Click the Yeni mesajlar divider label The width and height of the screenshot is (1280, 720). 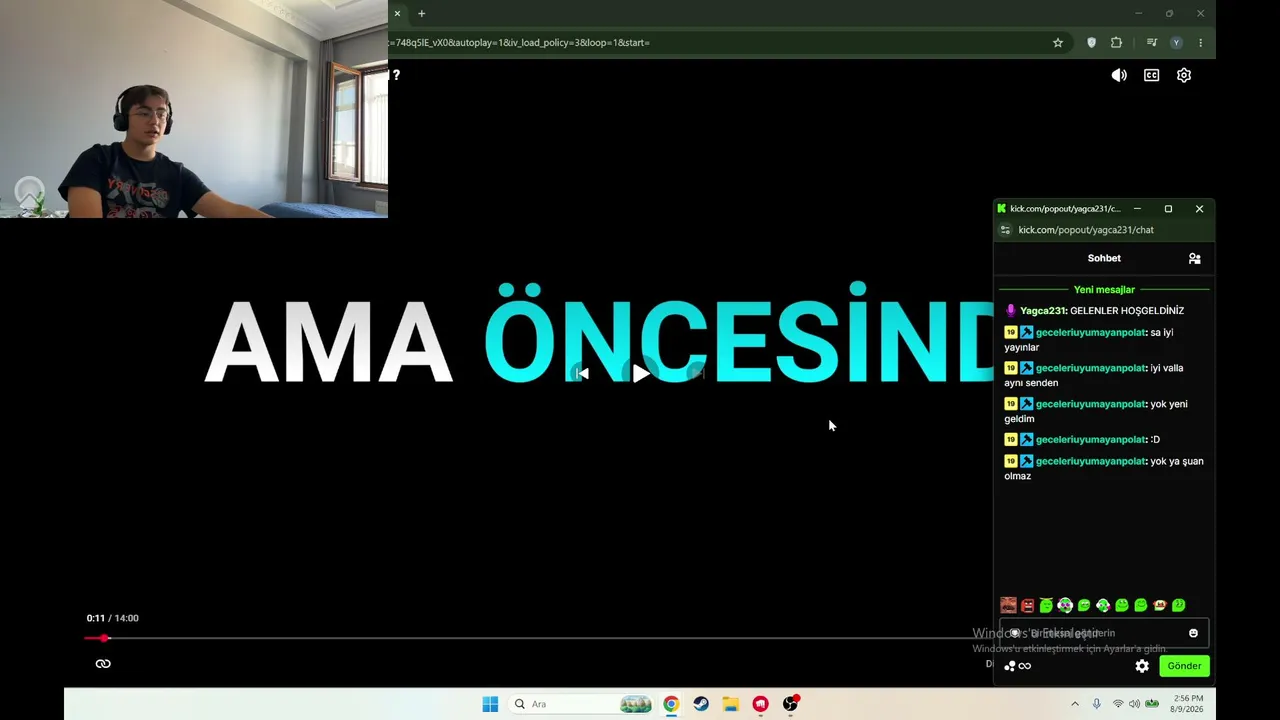tap(1104, 290)
